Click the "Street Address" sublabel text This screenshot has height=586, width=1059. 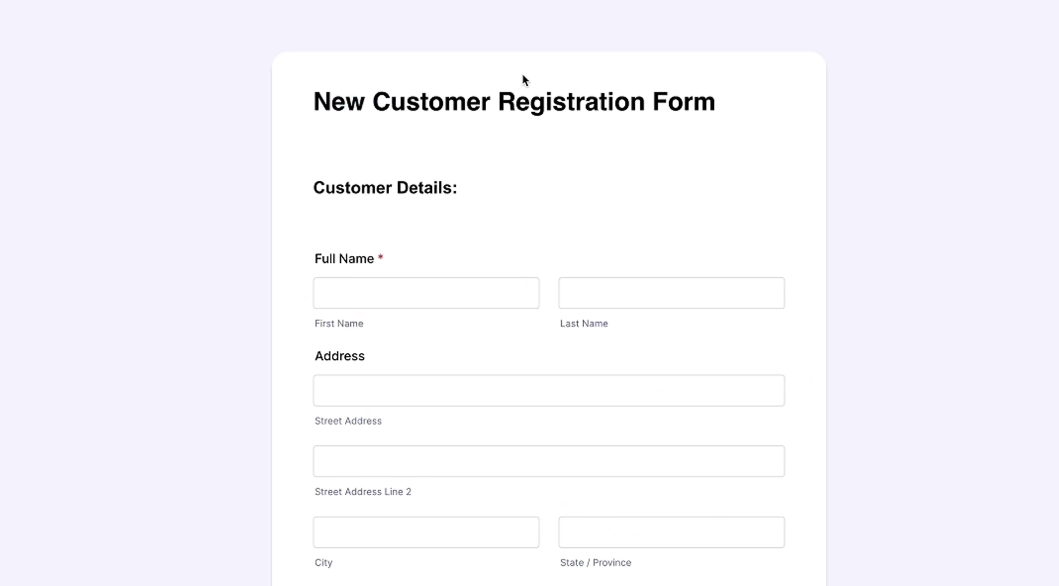click(348, 421)
